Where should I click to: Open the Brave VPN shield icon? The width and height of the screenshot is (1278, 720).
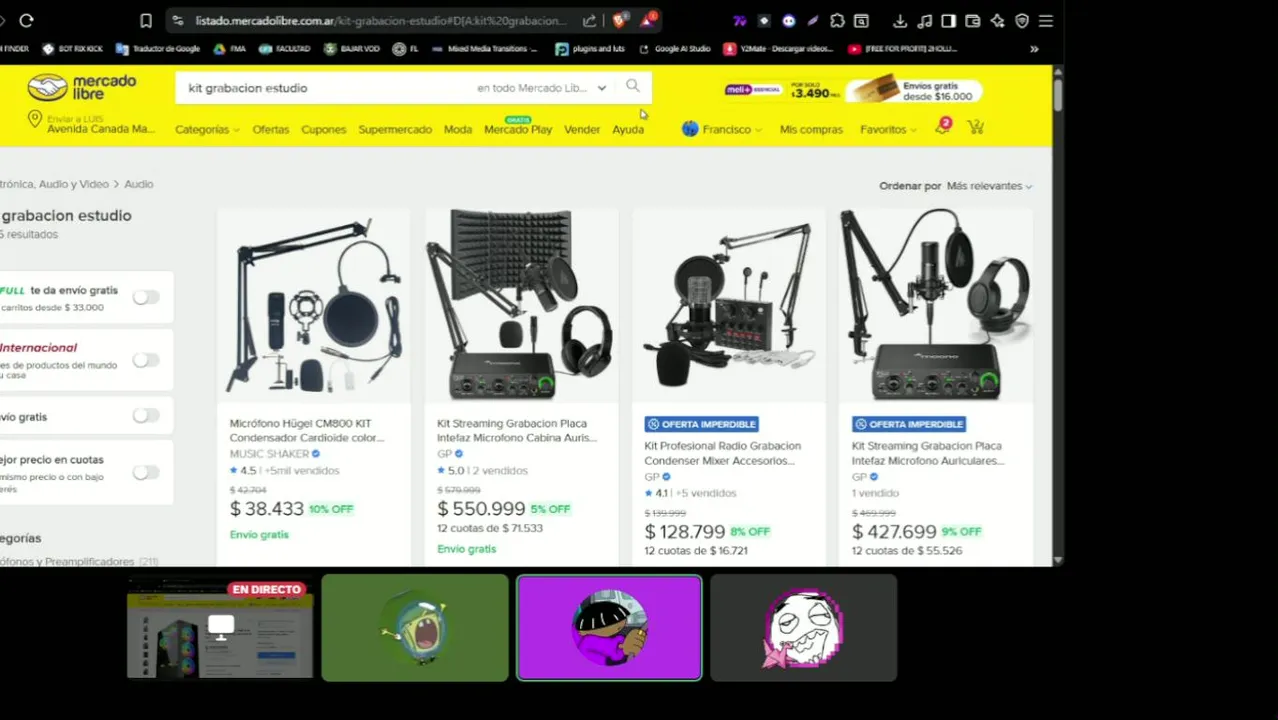click(1022, 20)
